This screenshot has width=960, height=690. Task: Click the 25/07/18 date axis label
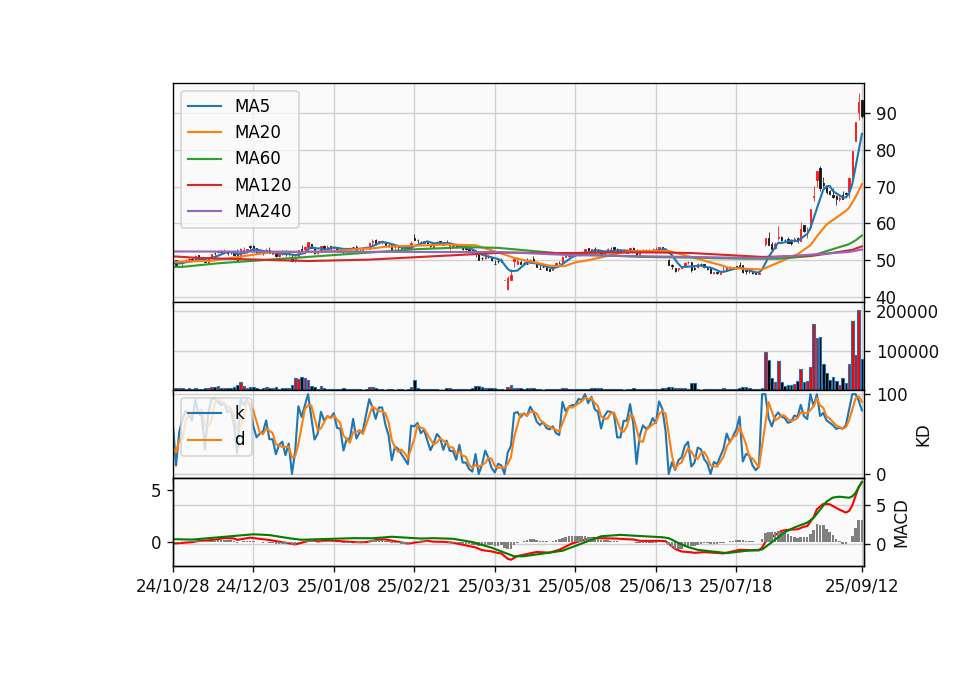[735, 586]
